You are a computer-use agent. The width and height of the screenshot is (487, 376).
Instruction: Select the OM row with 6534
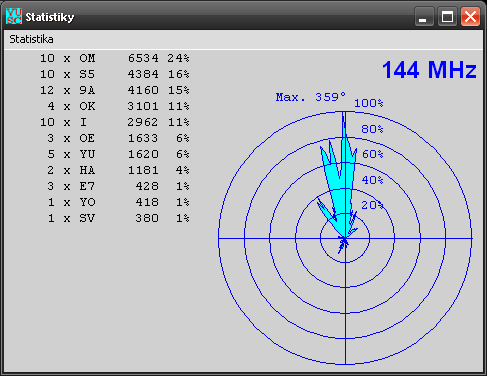[x=115, y=58]
